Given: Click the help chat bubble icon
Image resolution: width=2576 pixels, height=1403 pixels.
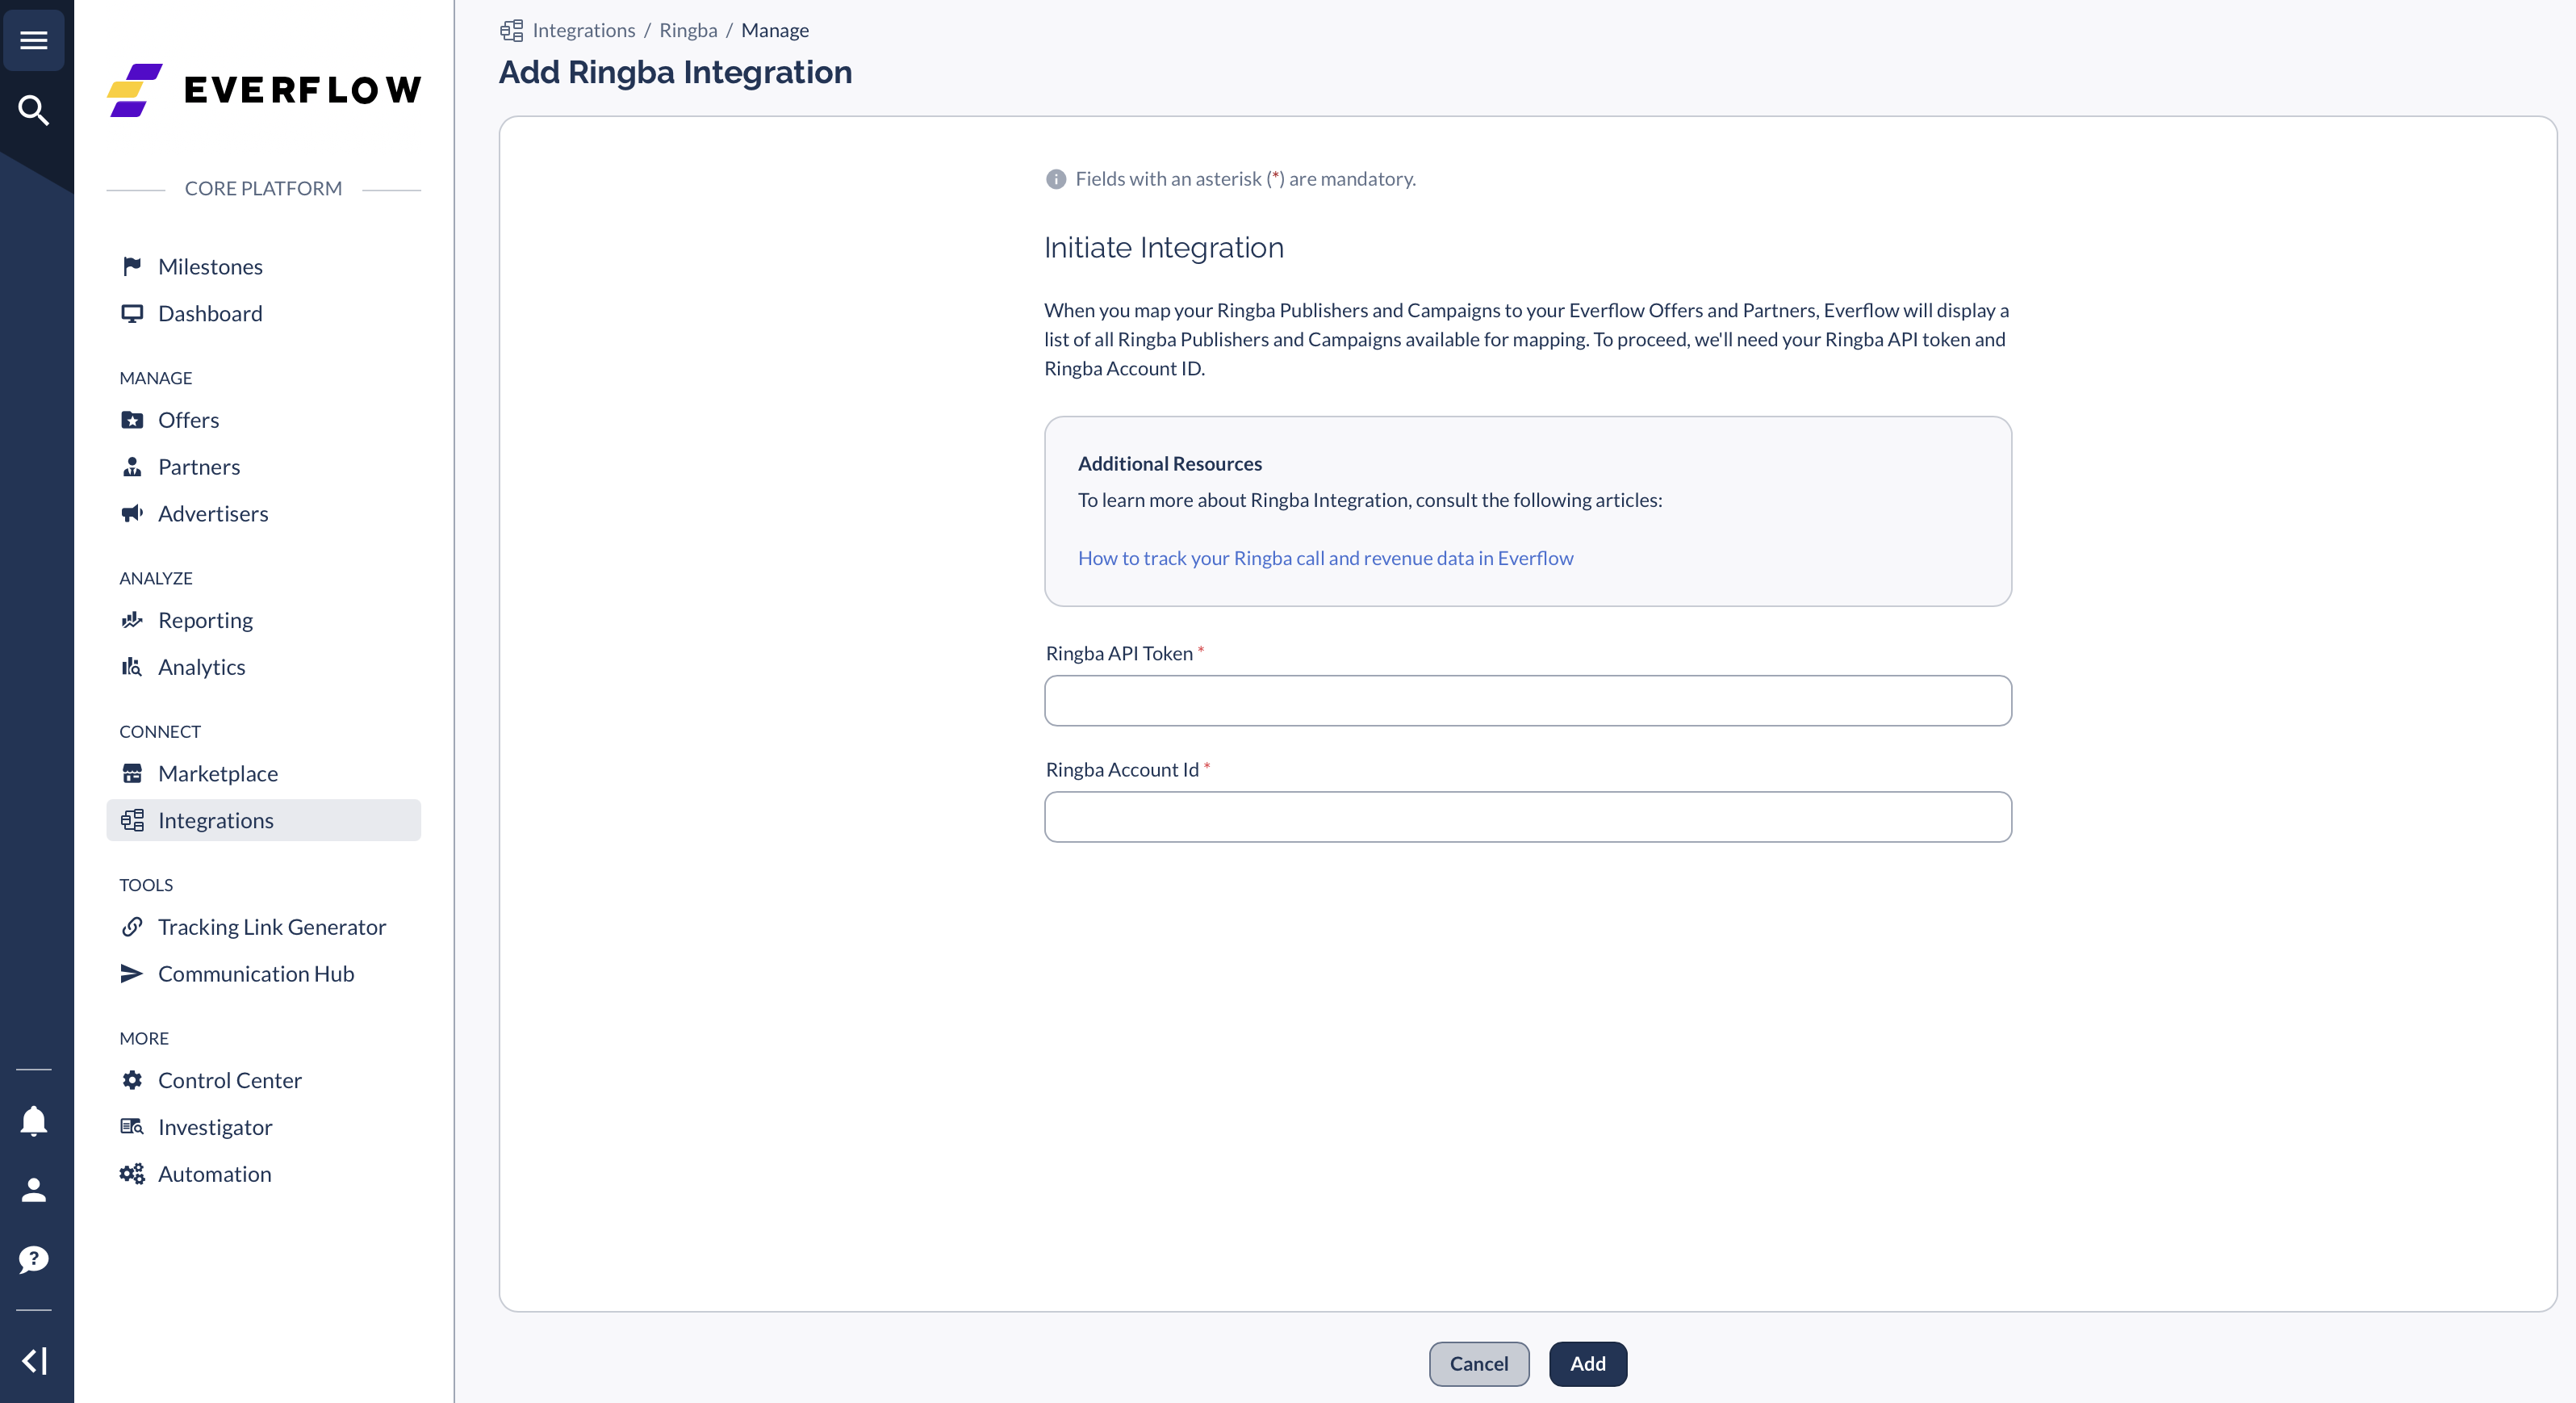Looking at the screenshot, I should click(x=34, y=1259).
